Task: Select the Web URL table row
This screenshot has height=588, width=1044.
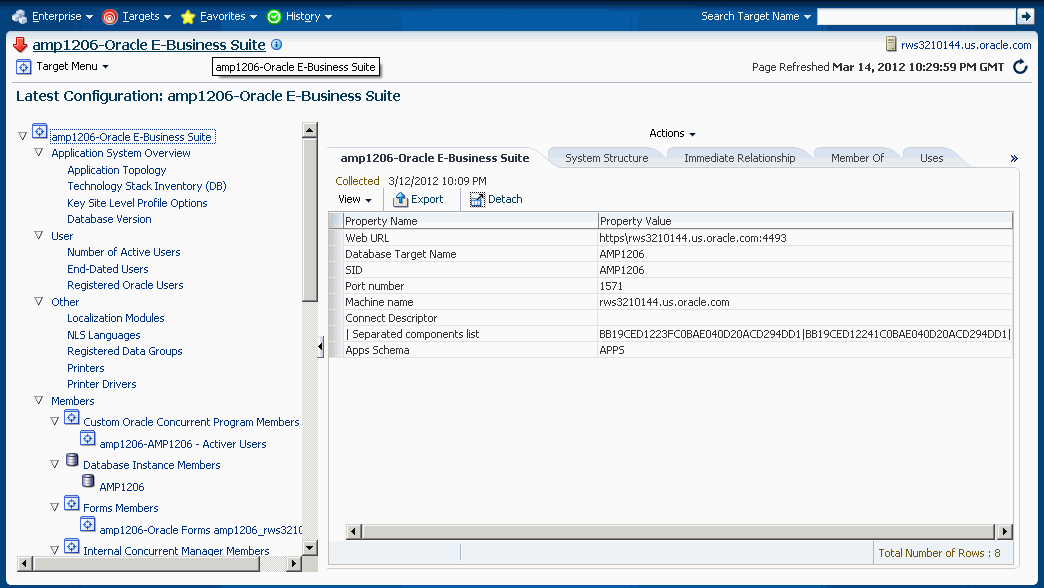Action: pyautogui.click(x=671, y=238)
